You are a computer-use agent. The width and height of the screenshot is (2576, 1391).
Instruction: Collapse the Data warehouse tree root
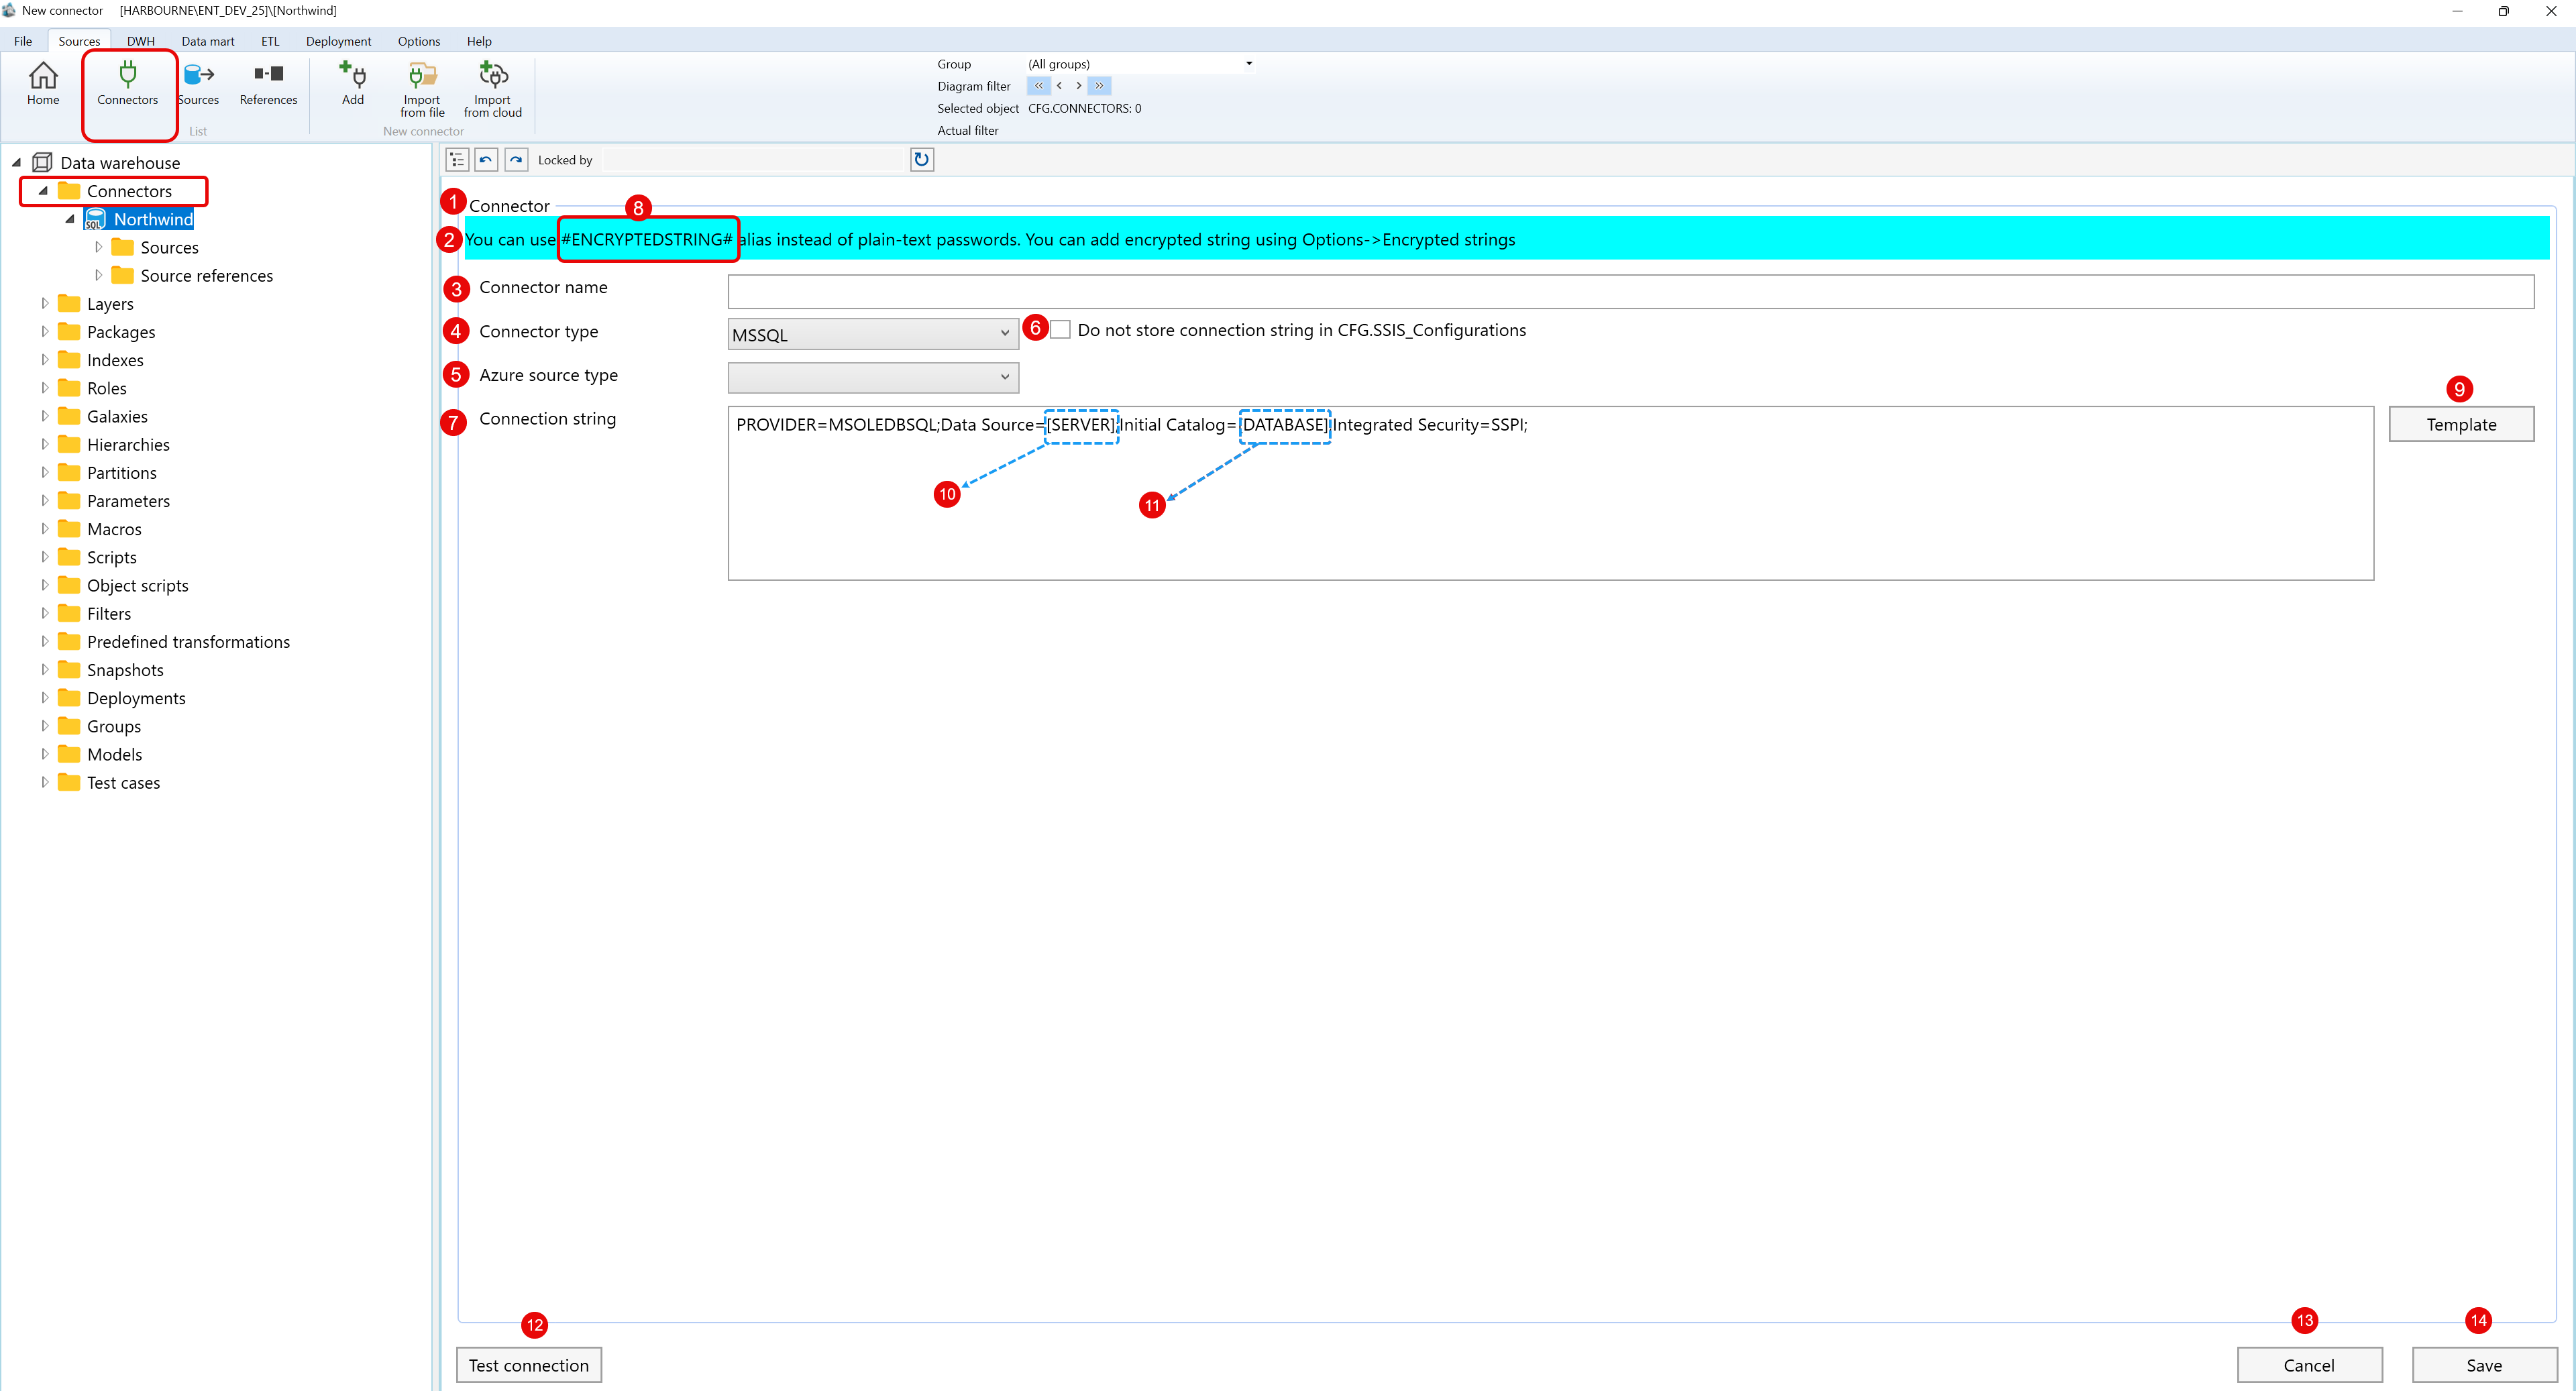[x=16, y=162]
